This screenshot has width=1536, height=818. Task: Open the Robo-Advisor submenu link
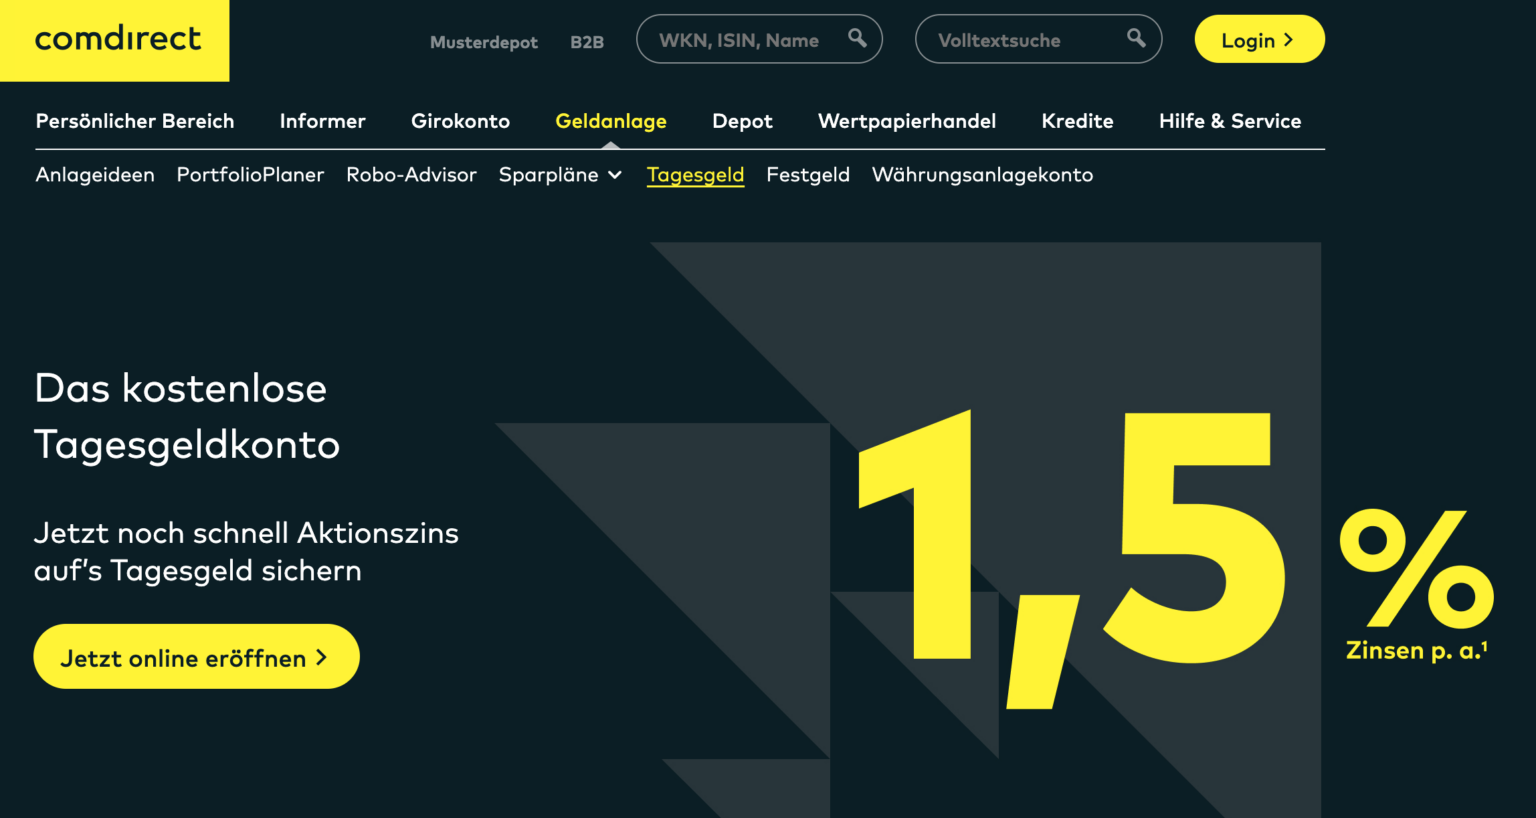click(411, 175)
